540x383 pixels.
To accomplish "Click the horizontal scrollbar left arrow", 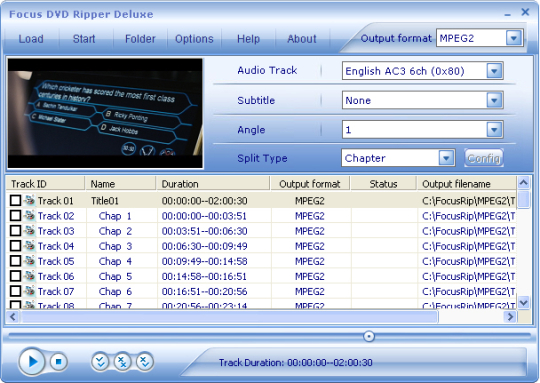I will coord(13,317).
